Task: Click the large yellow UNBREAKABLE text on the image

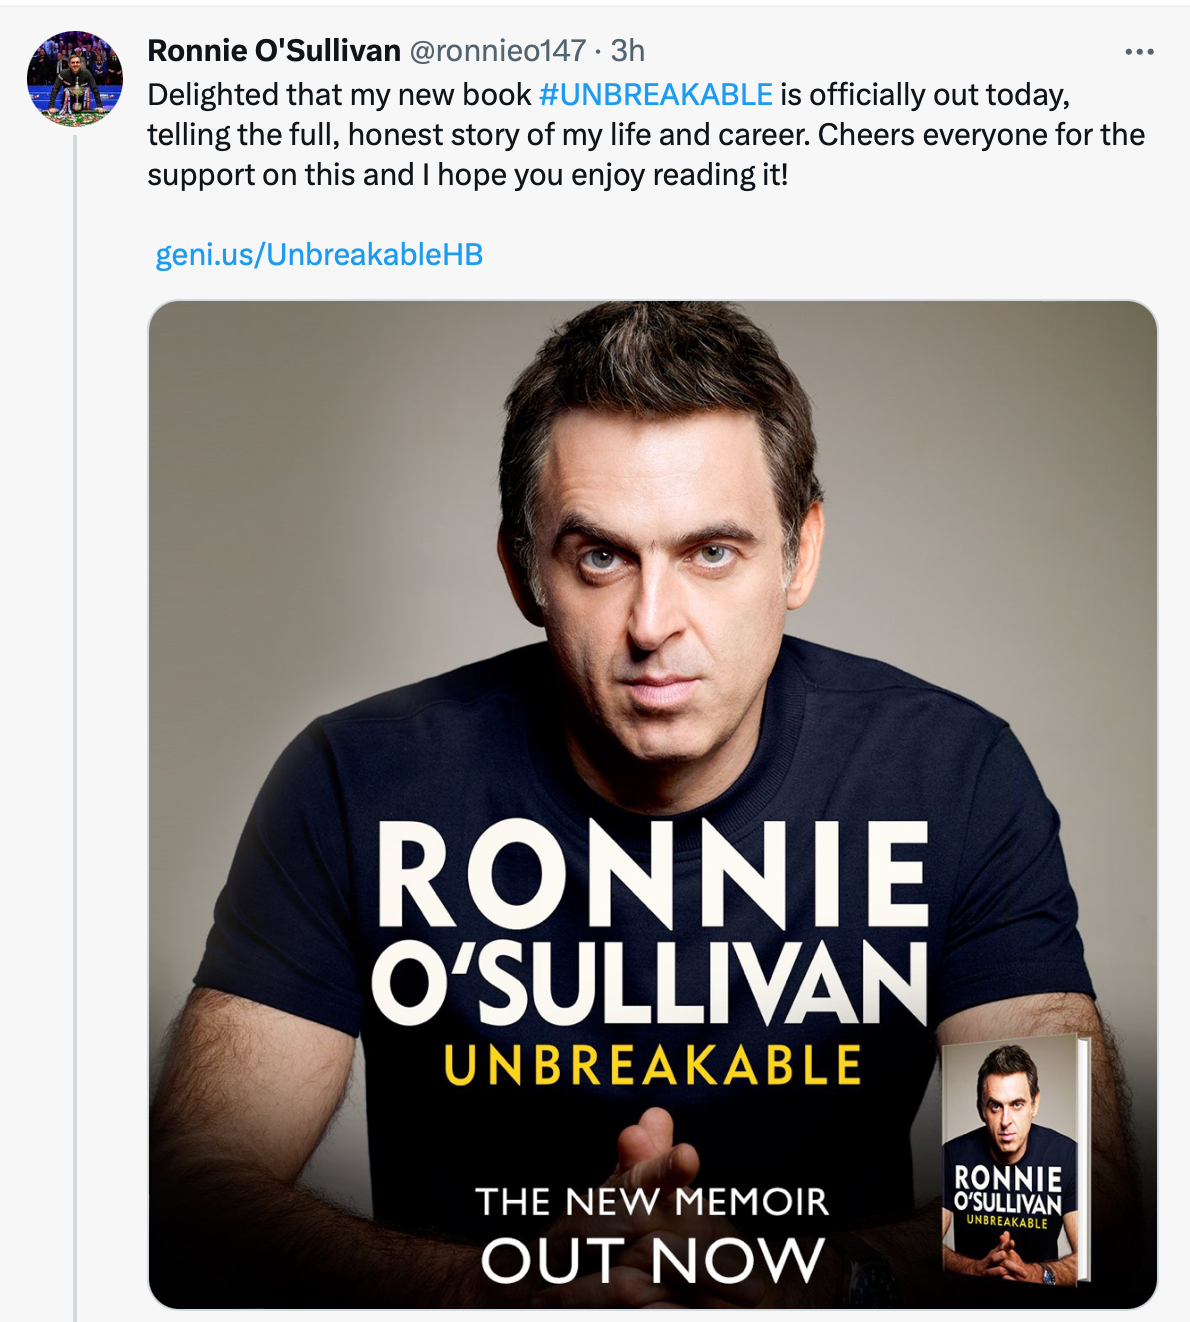Action: (652, 1066)
